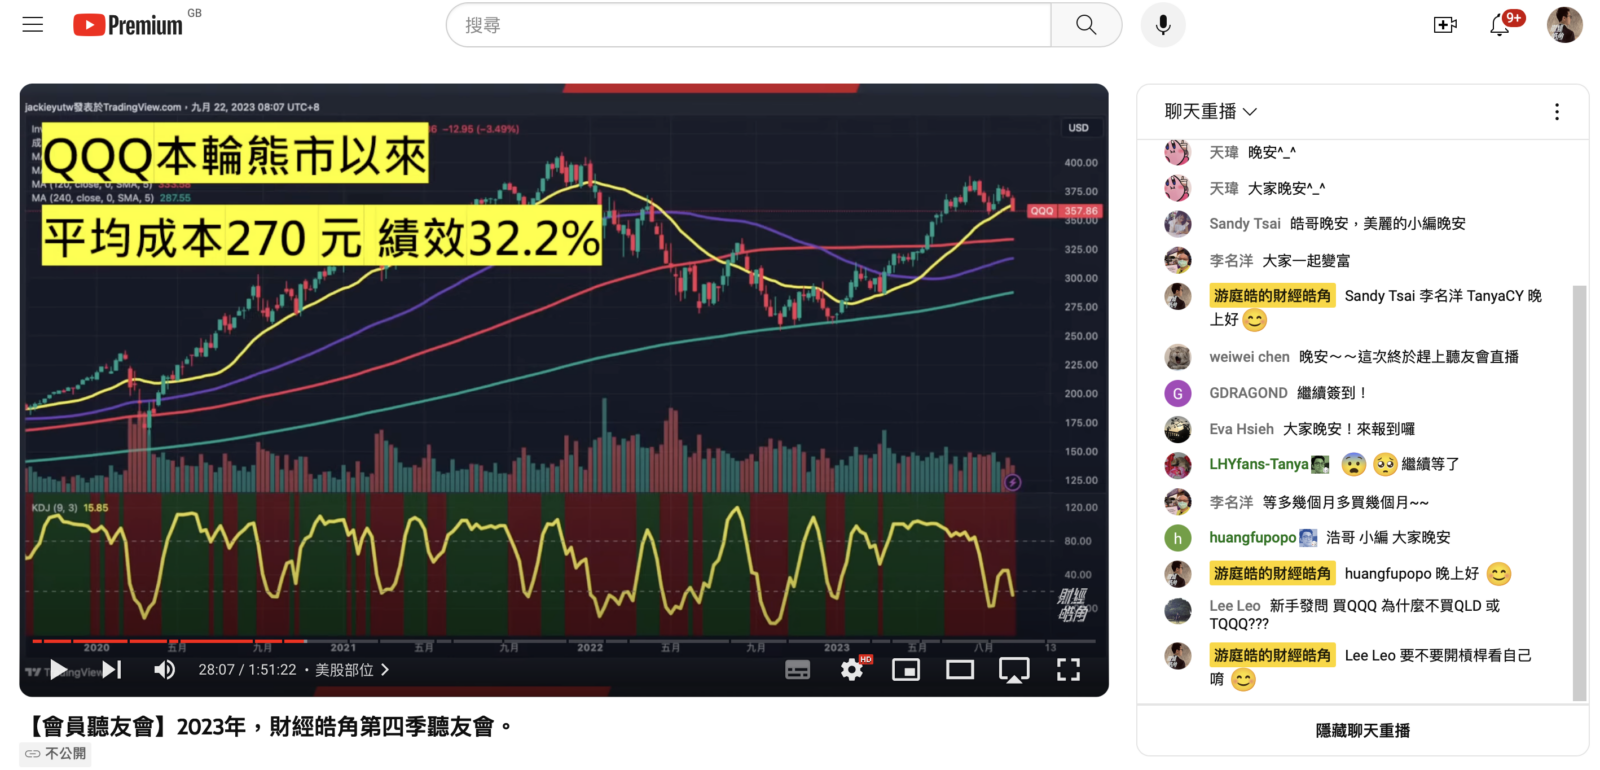Open the chat three-dot options menu
The image size is (1600, 770).
tap(1556, 112)
